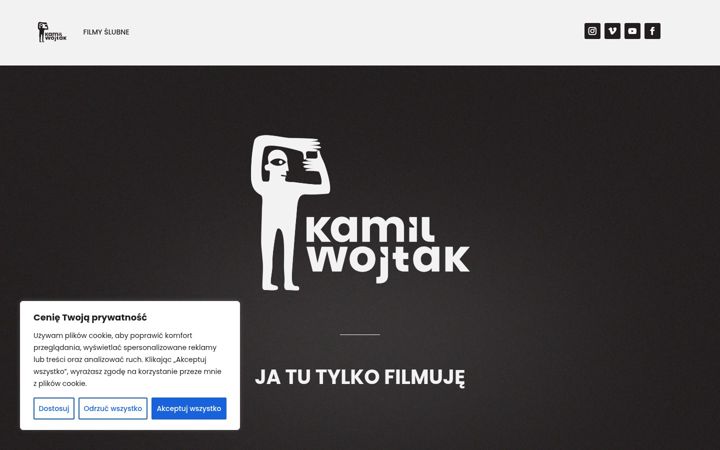Screen dimensions: 720x450
Task: Click the large Kamil Wojtak hero logo
Action: pos(360,213)
